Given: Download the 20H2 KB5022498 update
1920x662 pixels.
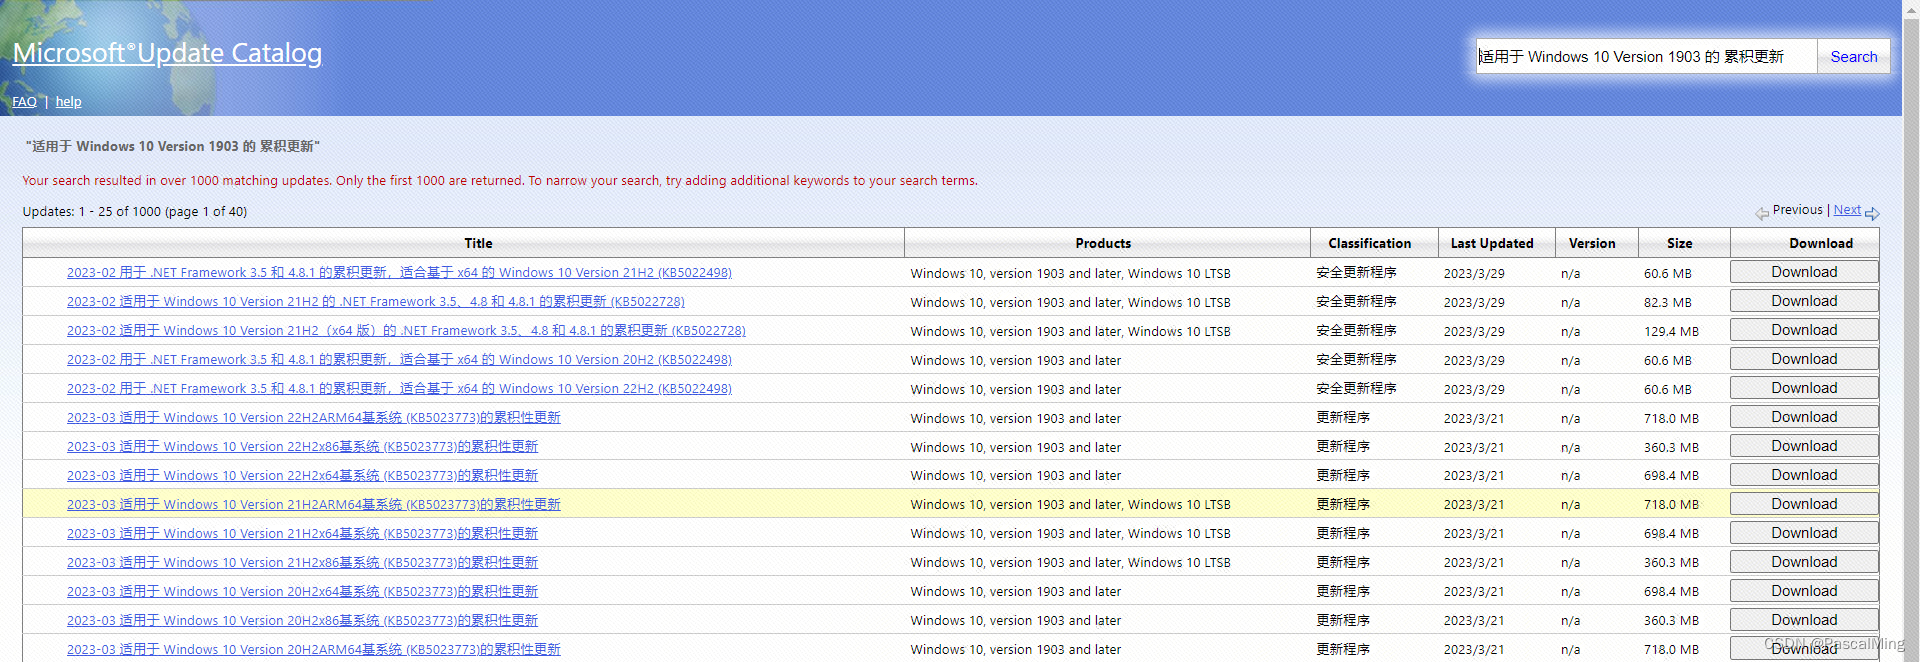Looking at the screenshot, I should coord(1804,359).
